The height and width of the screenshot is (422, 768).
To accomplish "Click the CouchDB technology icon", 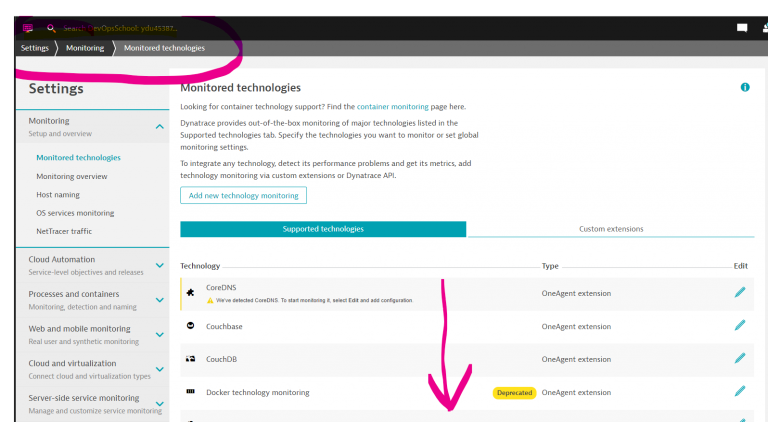I will tap(191, 359).
